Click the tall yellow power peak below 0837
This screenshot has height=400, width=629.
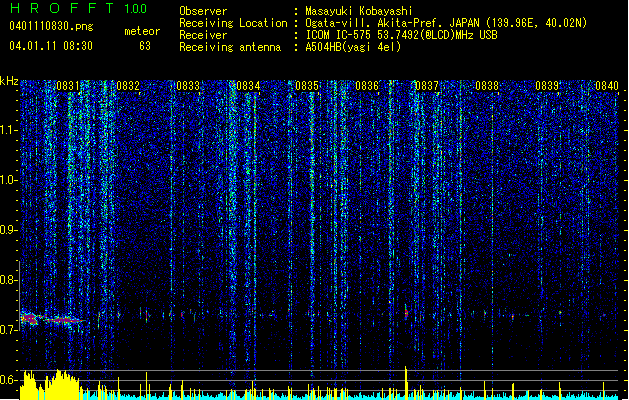point(406,382)
